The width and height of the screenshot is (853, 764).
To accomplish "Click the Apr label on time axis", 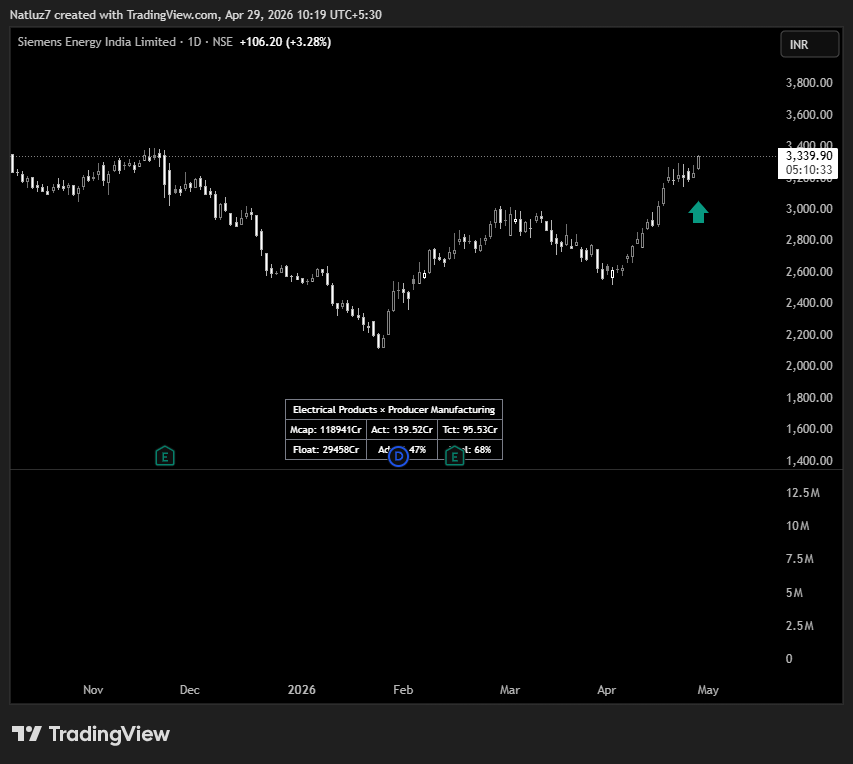I will [607, 690].
